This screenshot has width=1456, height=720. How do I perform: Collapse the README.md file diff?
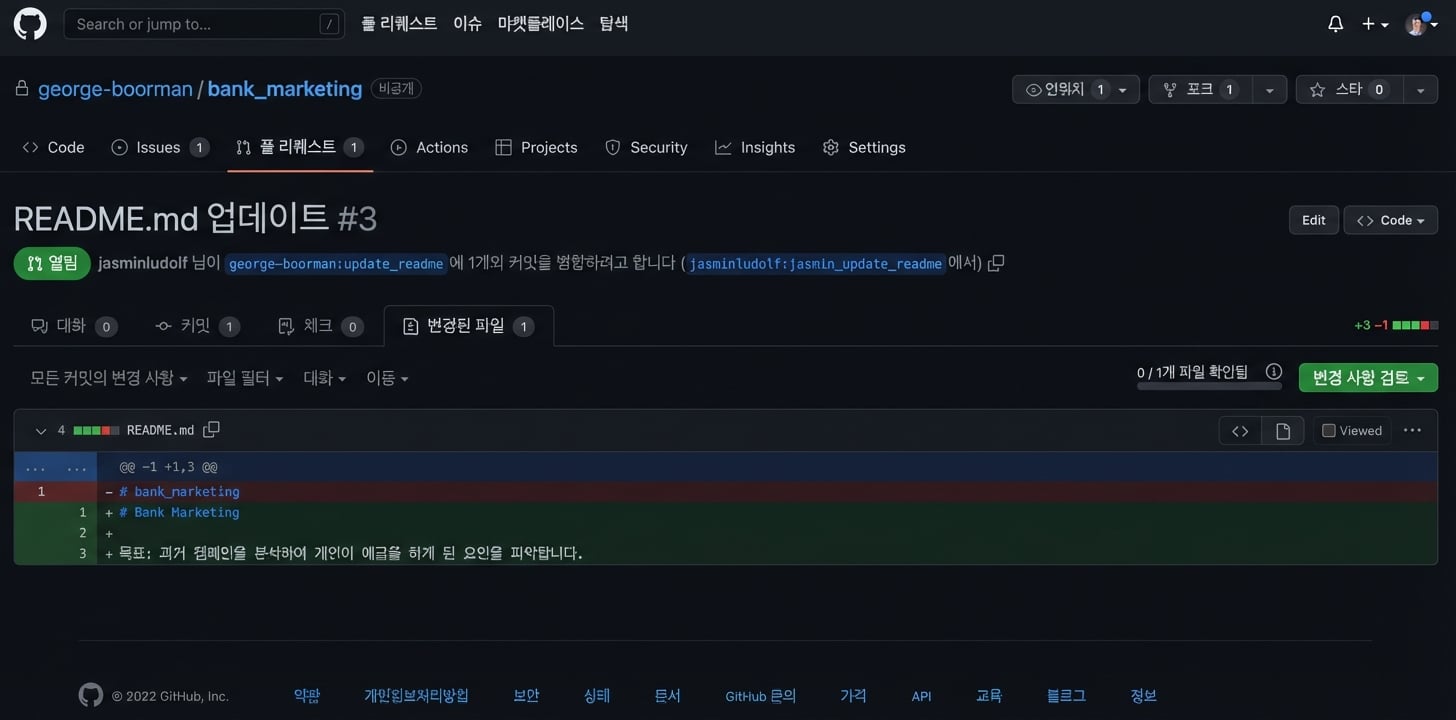tap(41, 431)
